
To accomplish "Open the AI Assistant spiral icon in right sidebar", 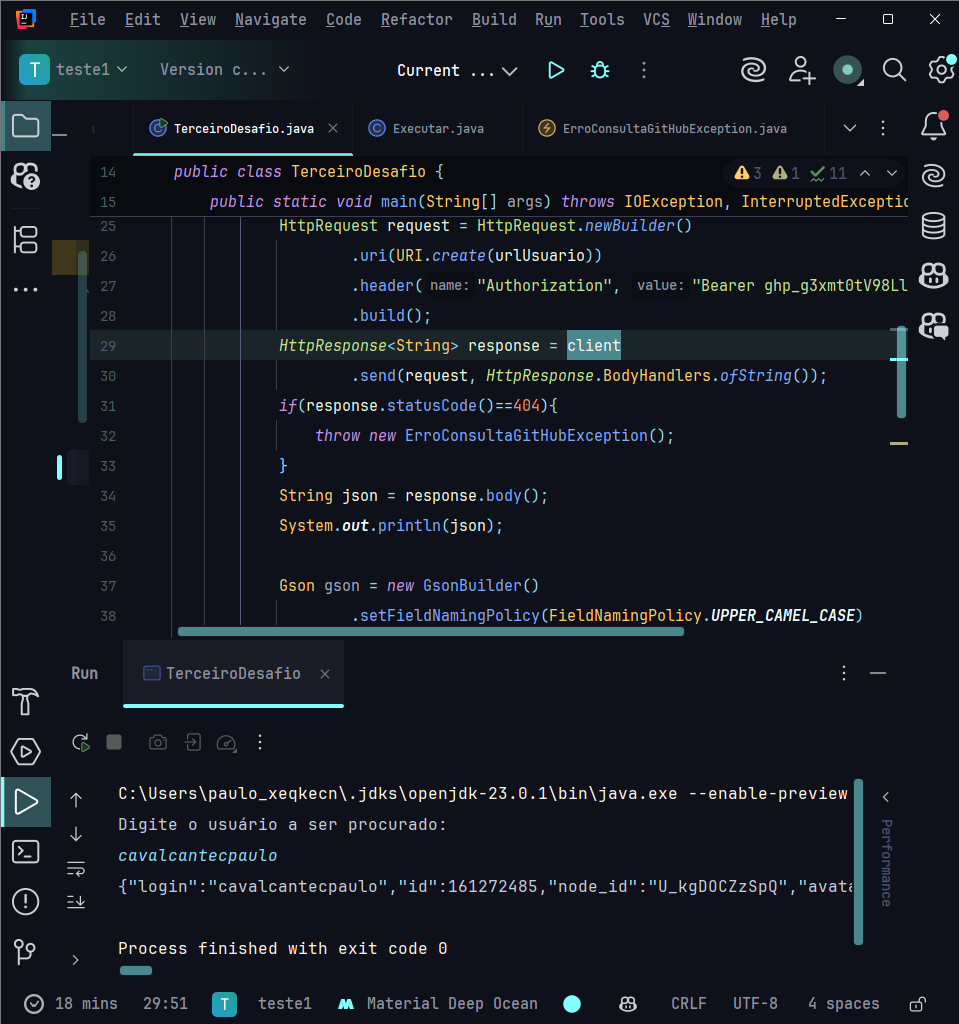I will click(x=934, y=176).
